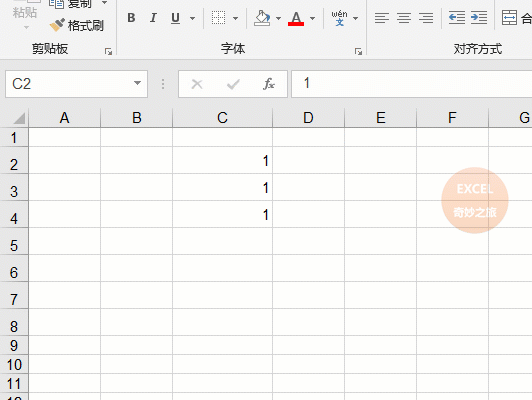Viewport: 532px width, 400px height.
Task: Open copy options dropdown arrow
Action: (104, 3)
